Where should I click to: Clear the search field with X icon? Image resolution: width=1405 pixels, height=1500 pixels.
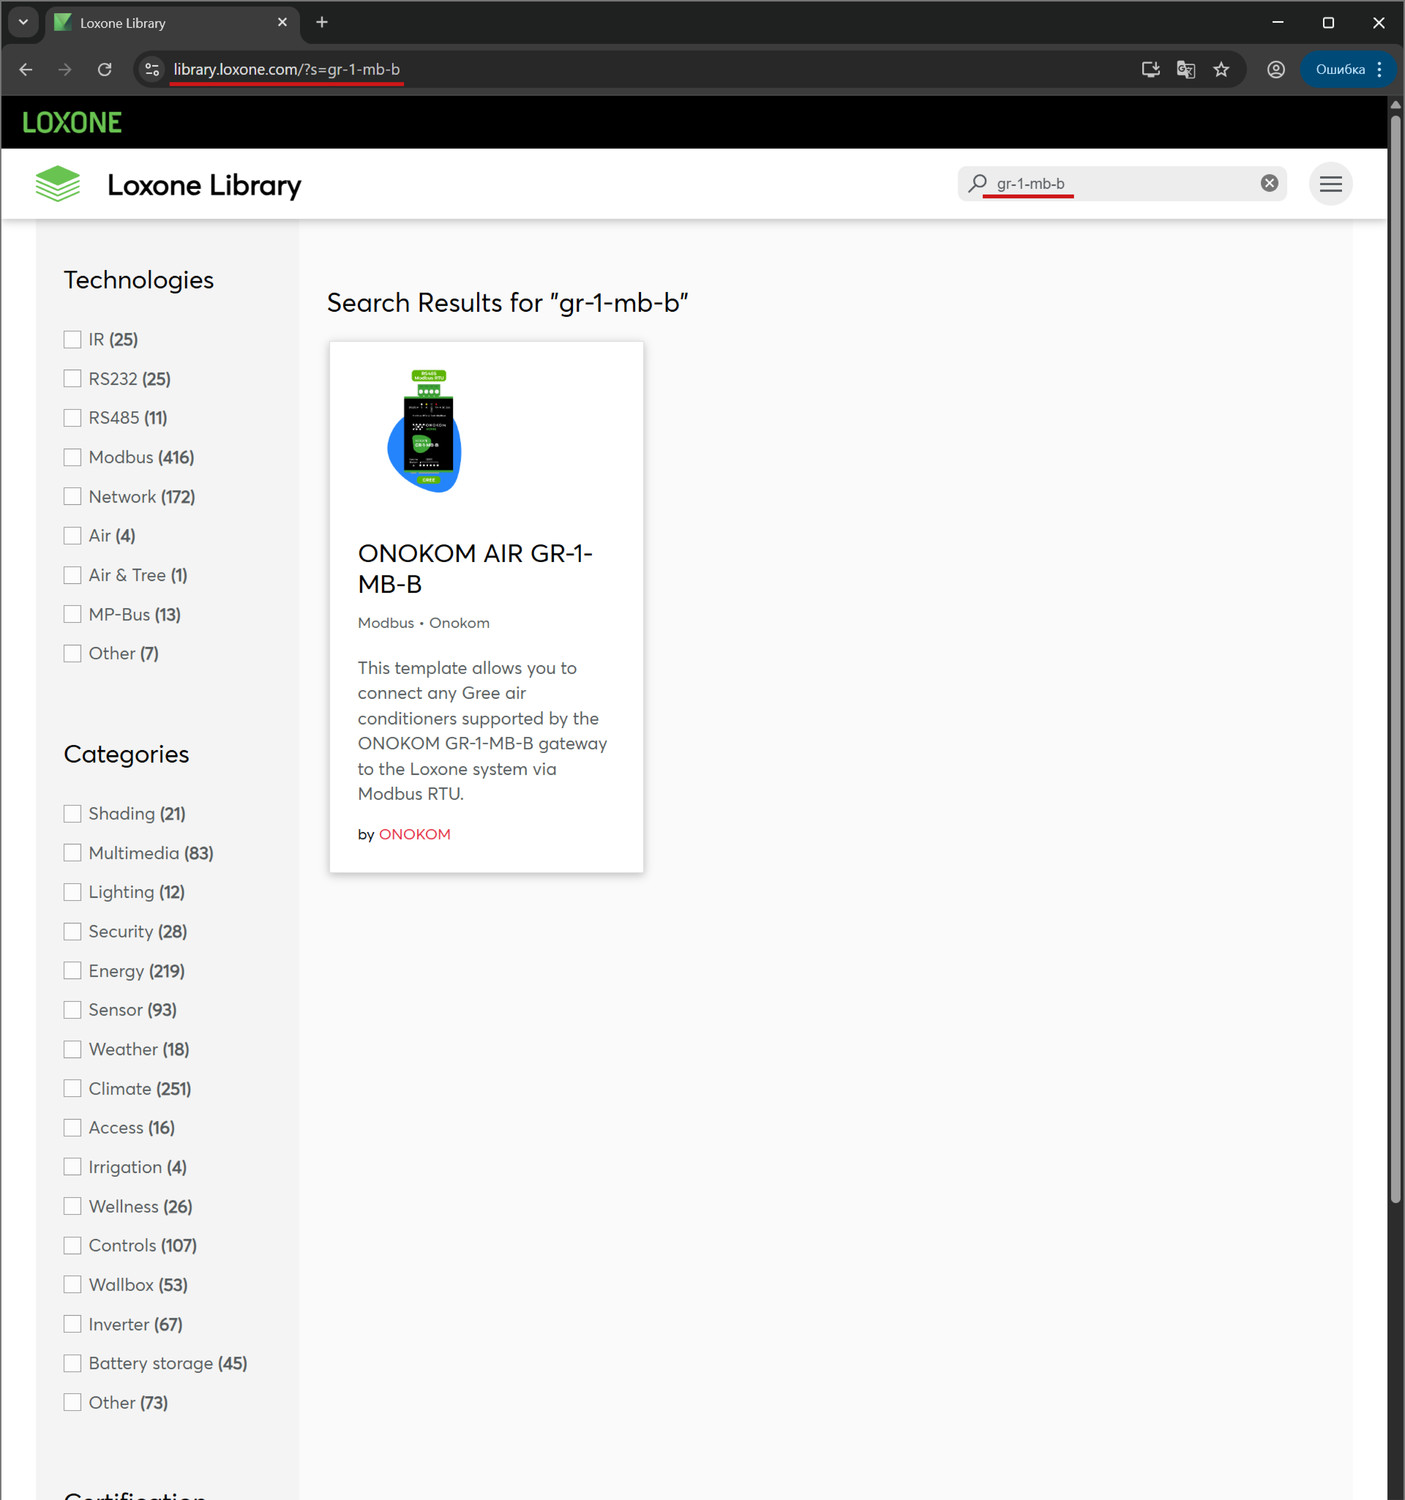coord(1269,183)
